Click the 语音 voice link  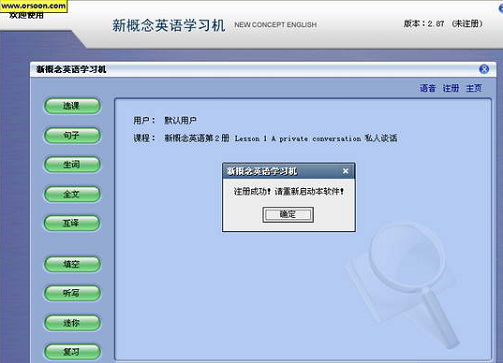click(x=428, y=88)
